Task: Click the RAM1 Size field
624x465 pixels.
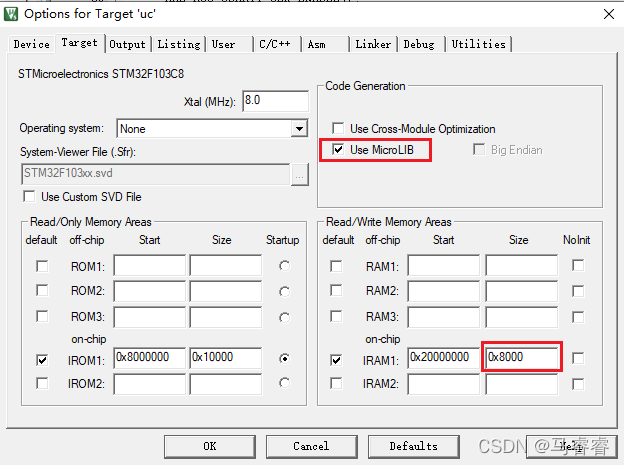Action: click(x=522, y=265)
